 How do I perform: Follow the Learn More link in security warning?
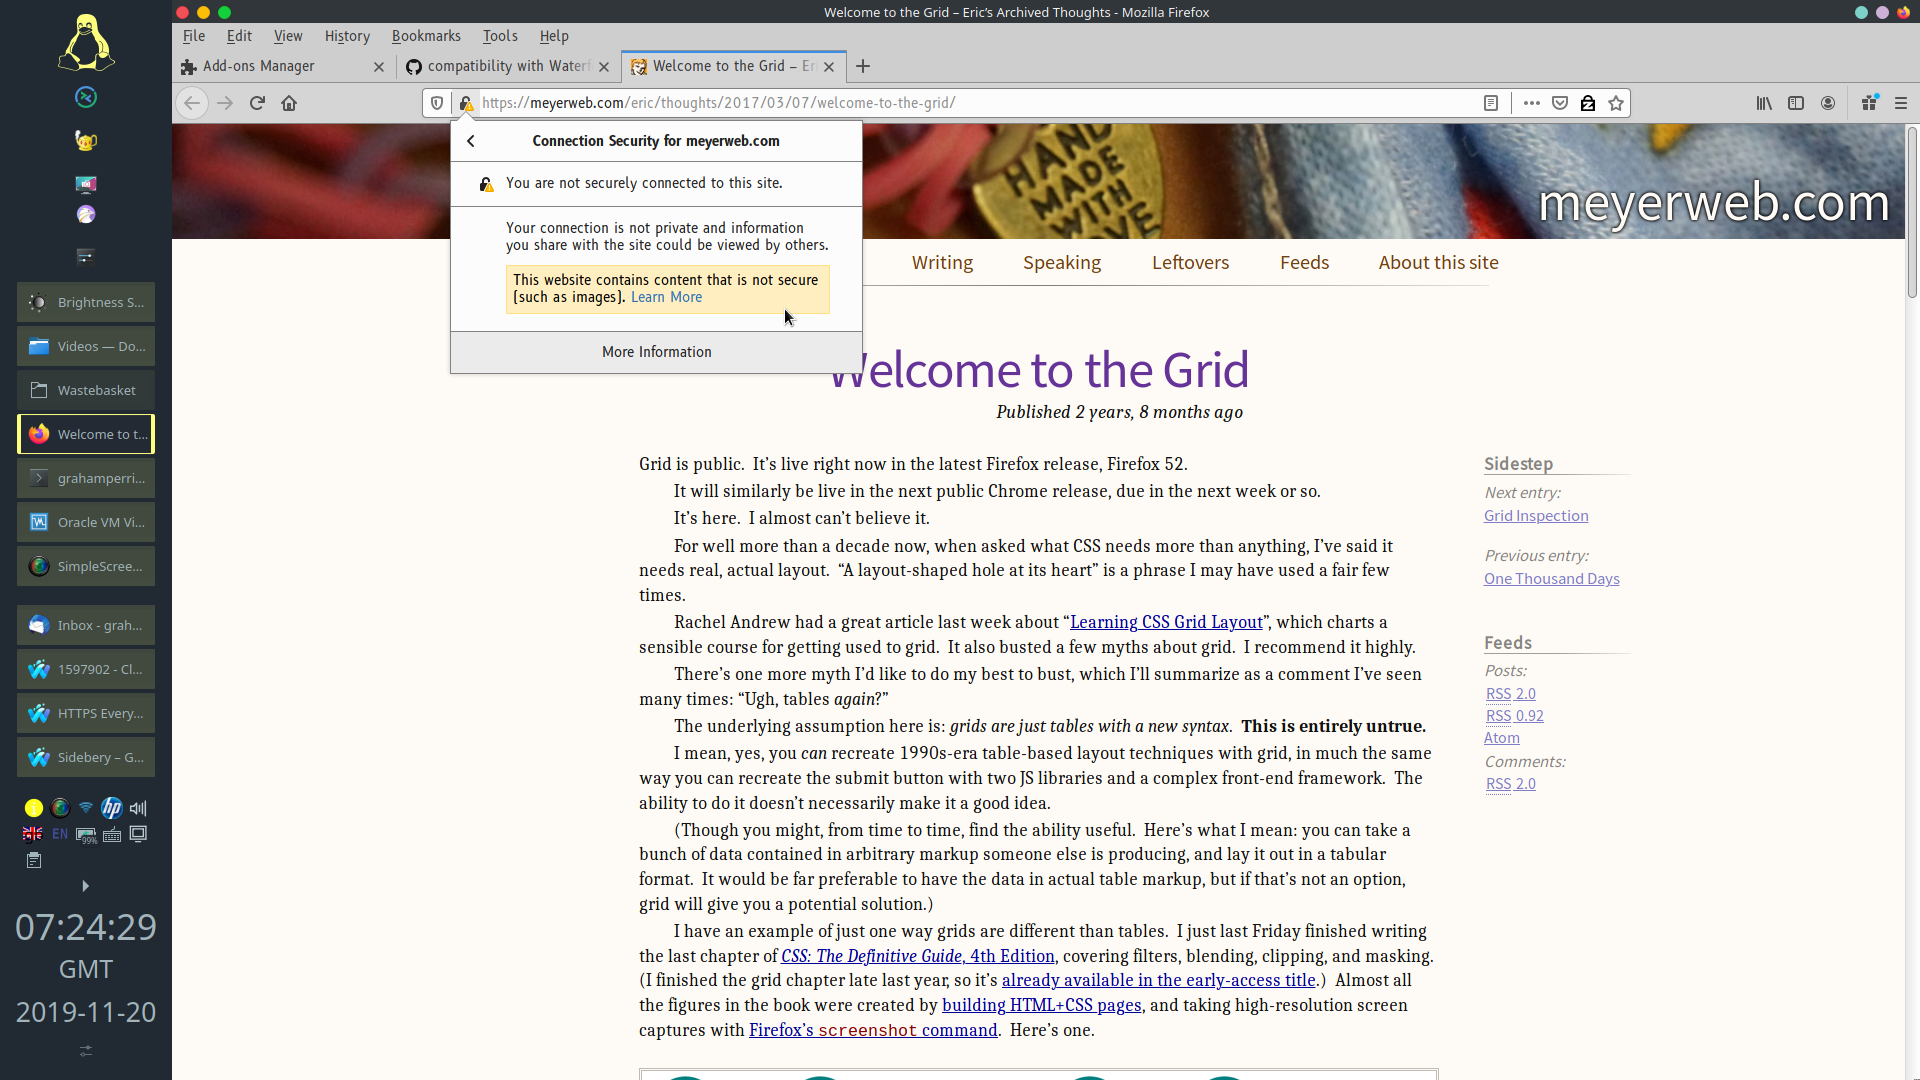click(x=666, y=297)
